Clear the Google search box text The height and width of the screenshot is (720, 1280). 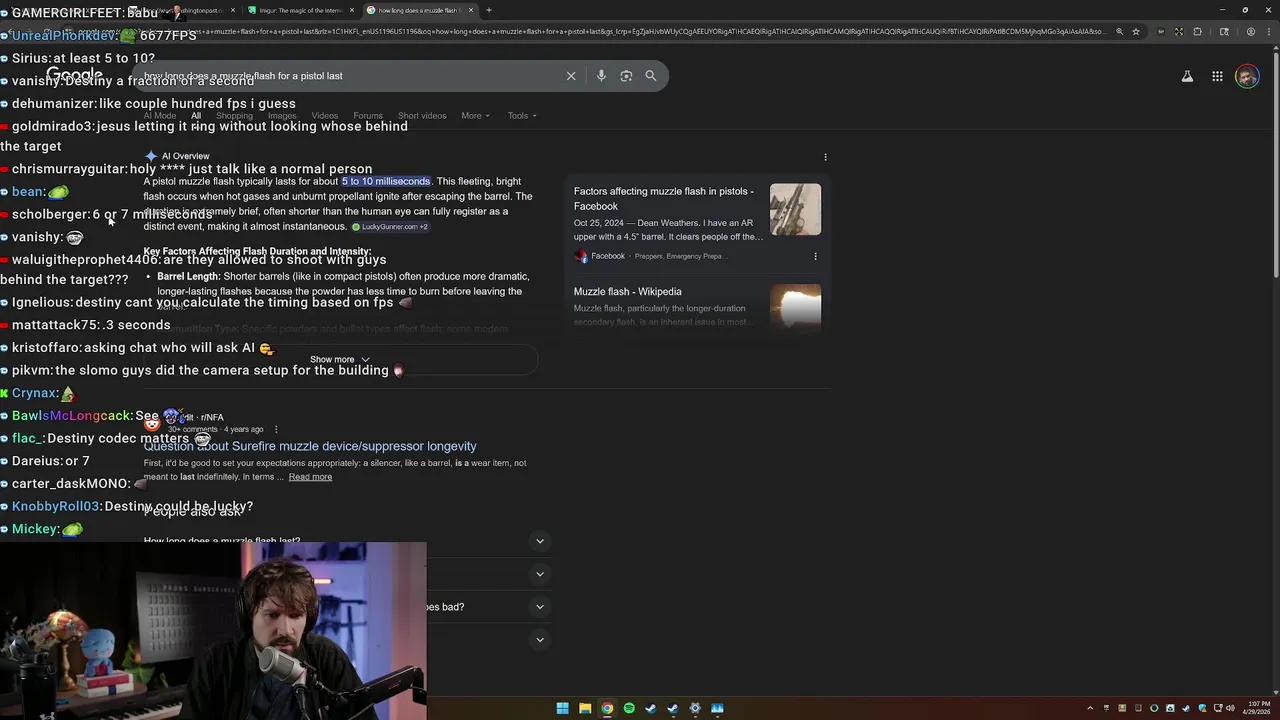(571, 76)
